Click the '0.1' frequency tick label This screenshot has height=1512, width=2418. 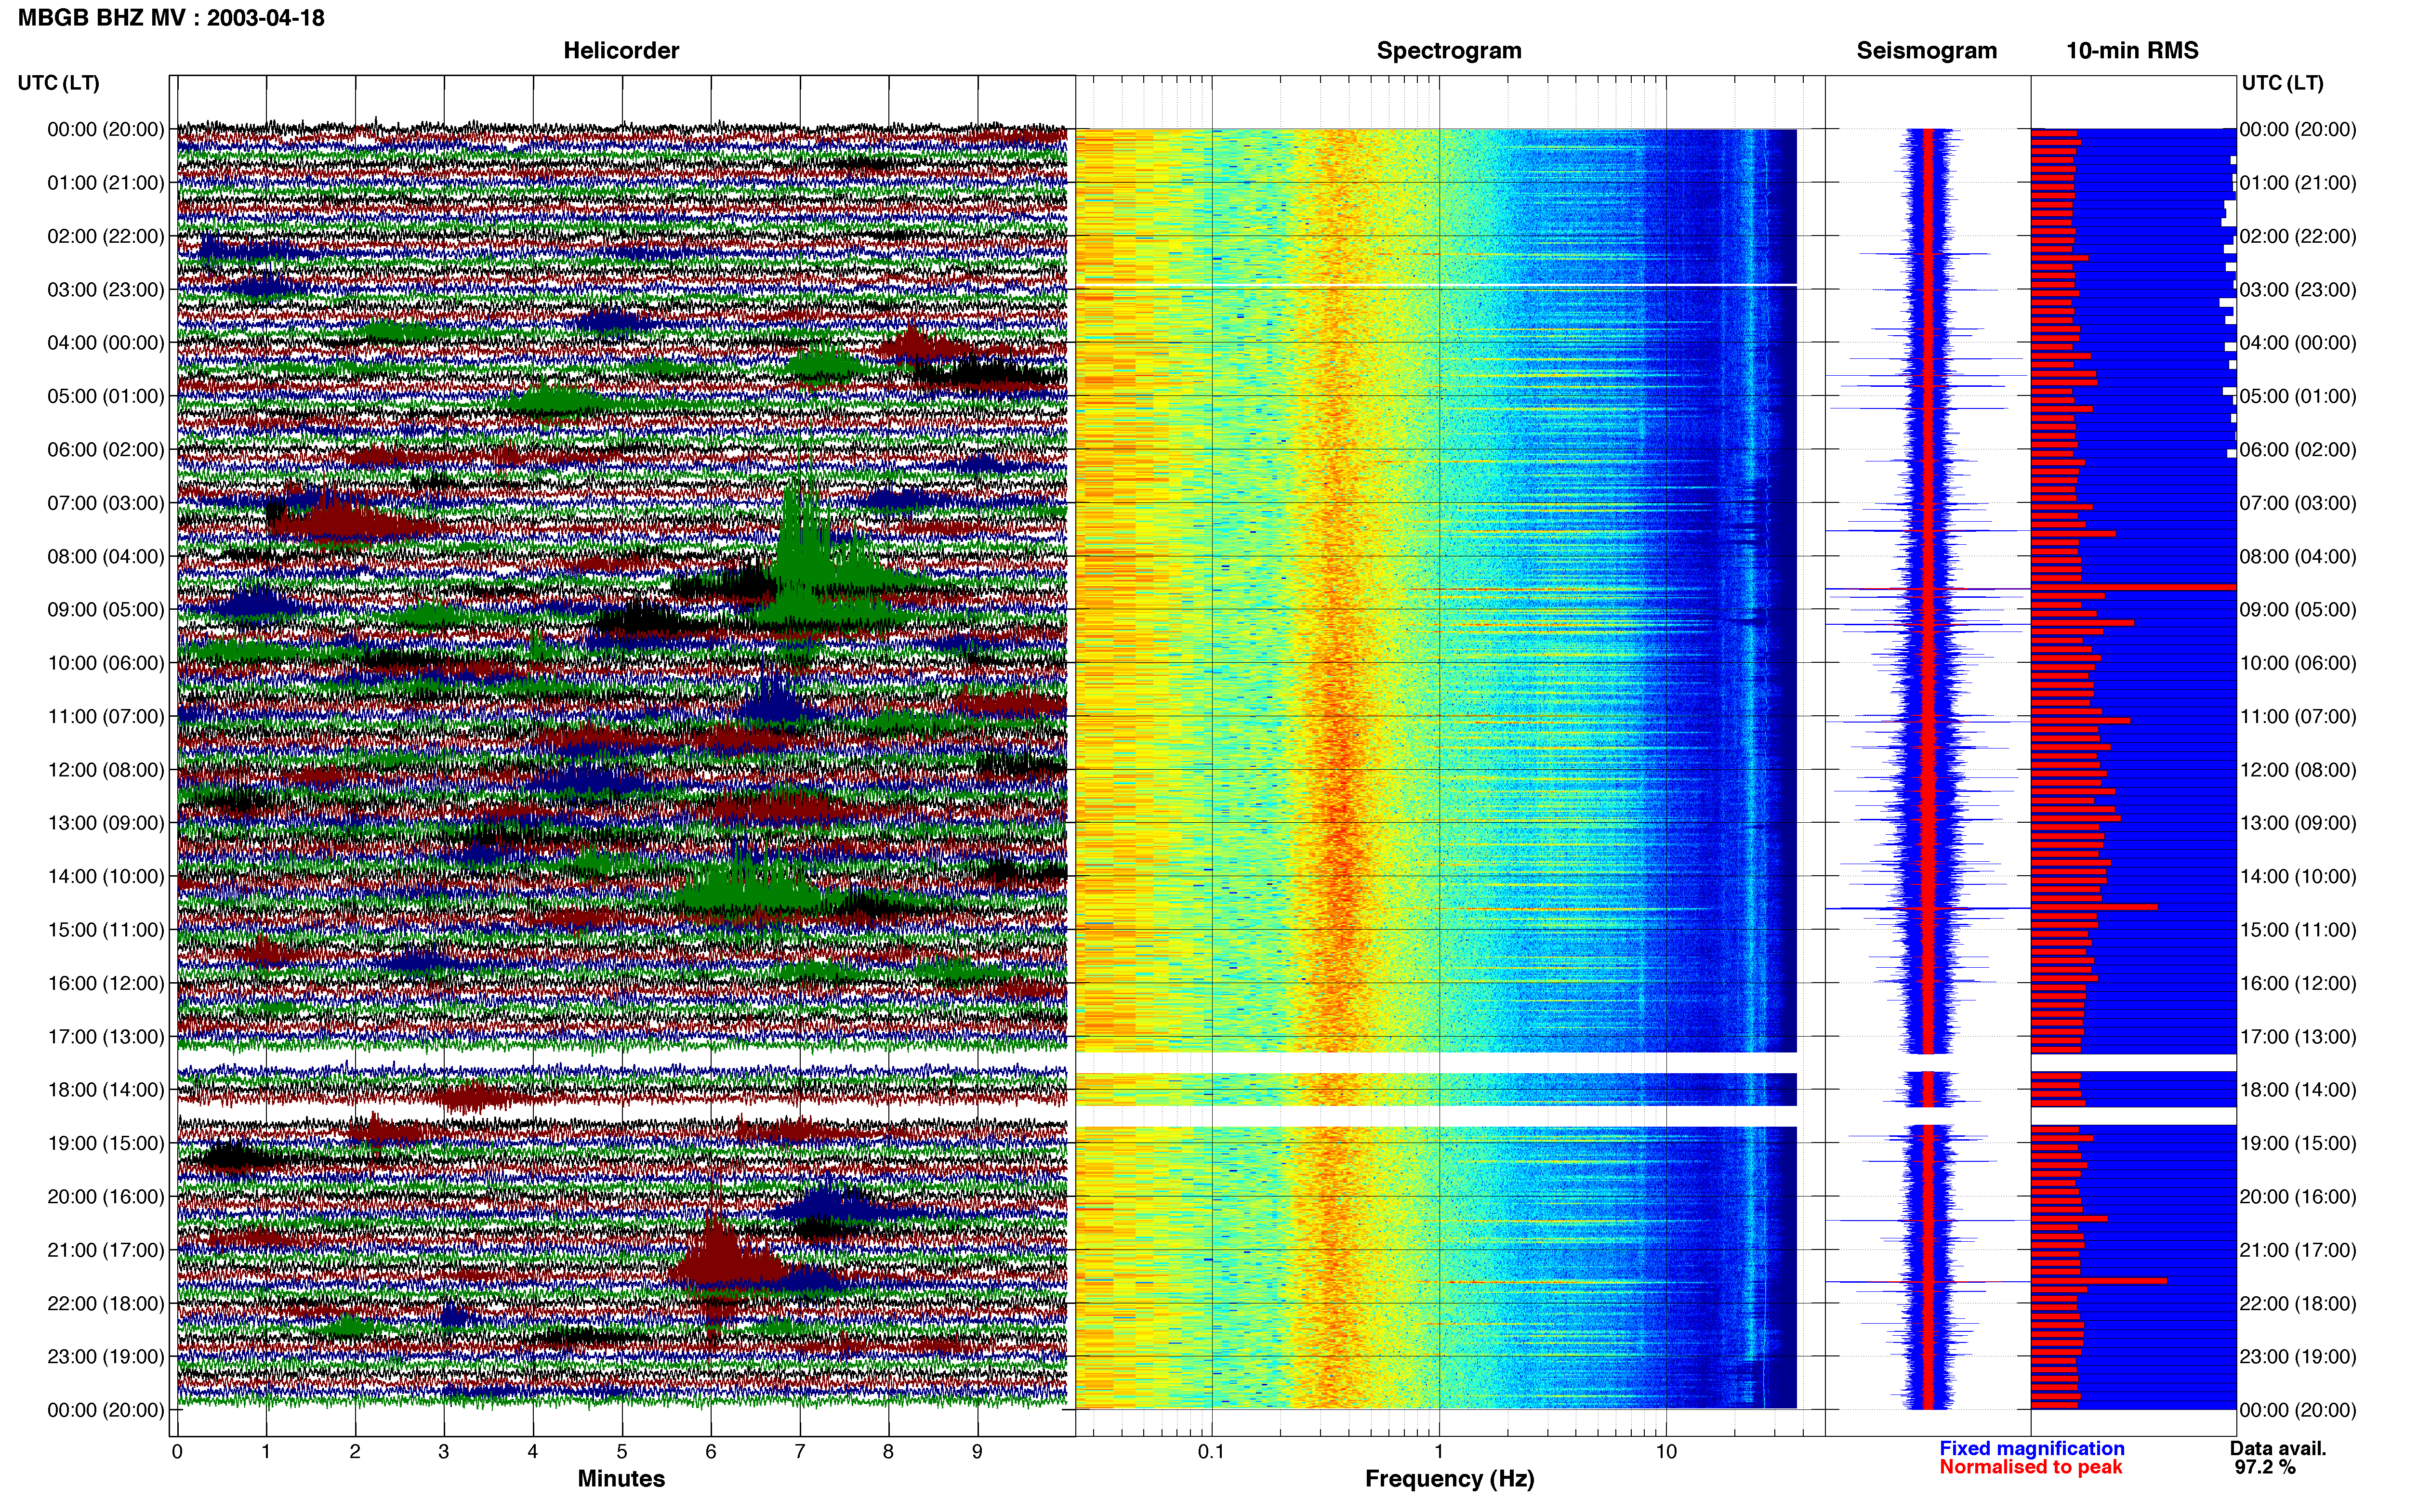click(x=1211, y=1452)
